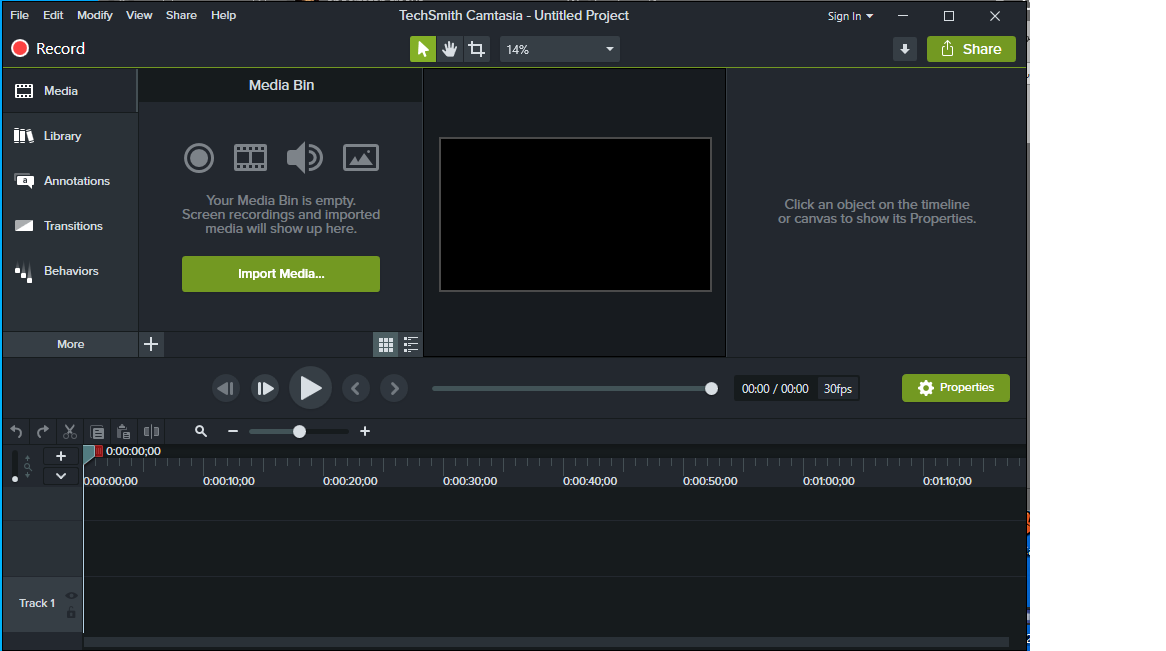Add a new track with plus button
The height and width of the screenshot is (651, 1166).
click(61, 456)
